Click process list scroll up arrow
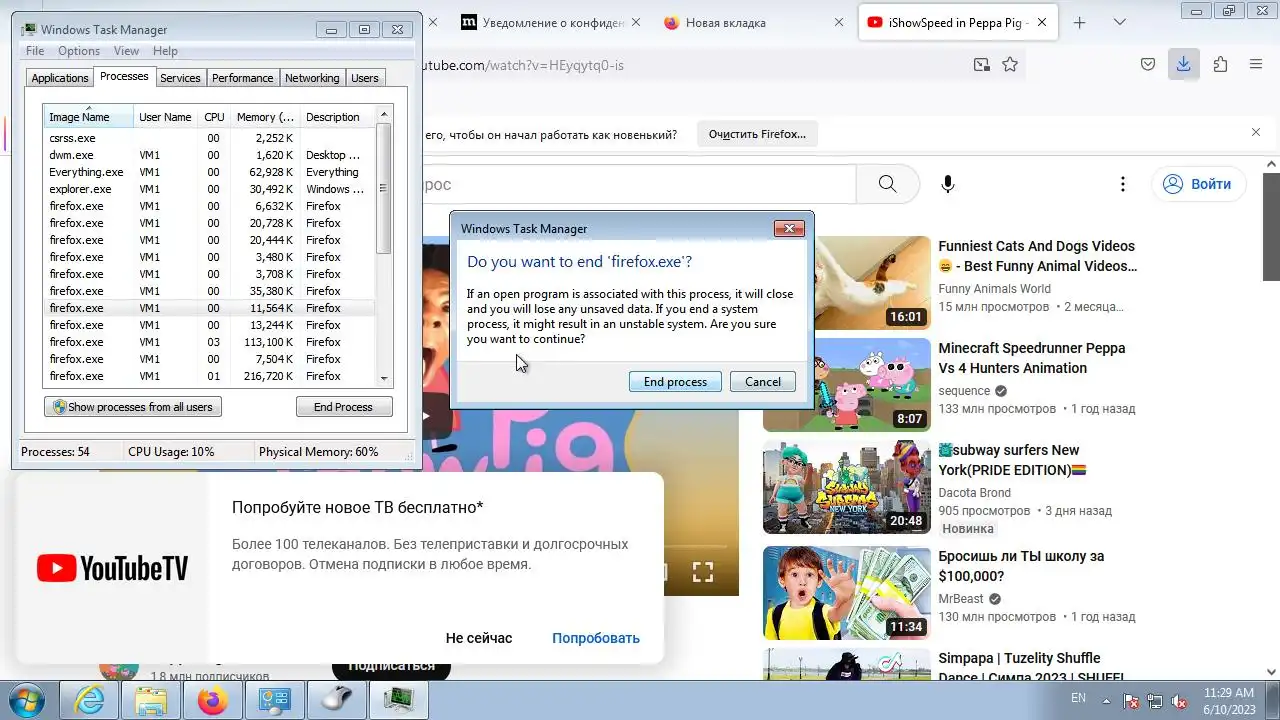 (384, 116)
